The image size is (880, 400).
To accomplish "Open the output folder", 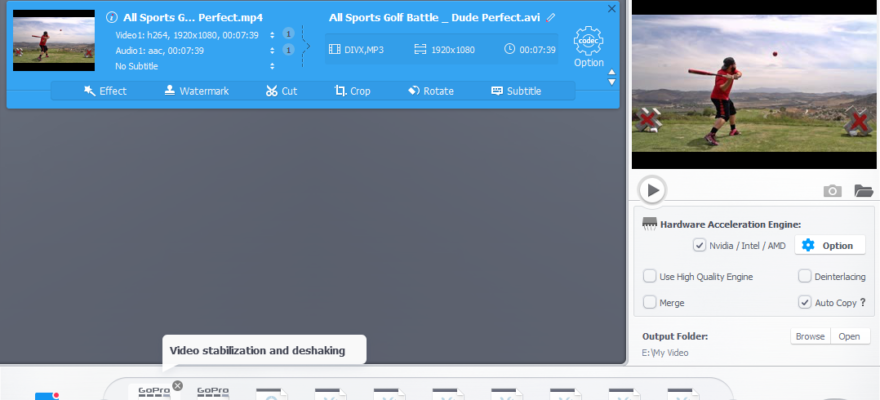I will [x=850, y=336].
